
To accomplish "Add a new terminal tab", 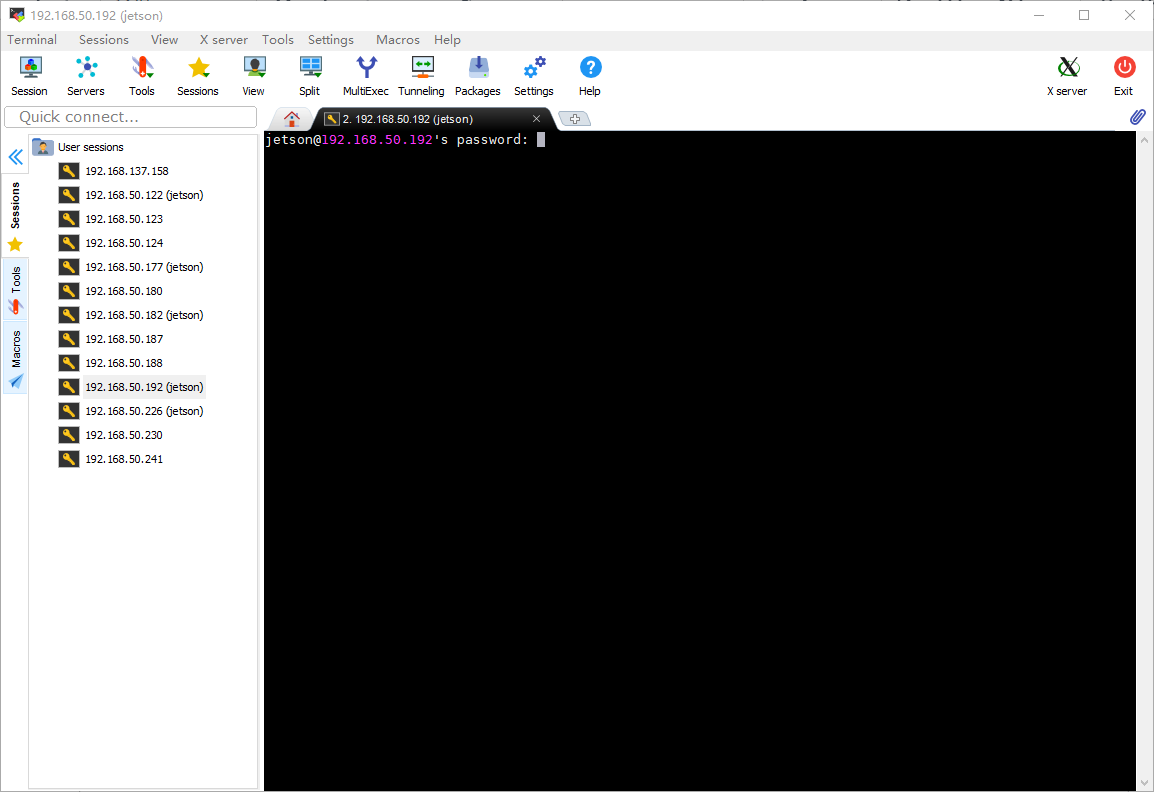I will (575, 119).
